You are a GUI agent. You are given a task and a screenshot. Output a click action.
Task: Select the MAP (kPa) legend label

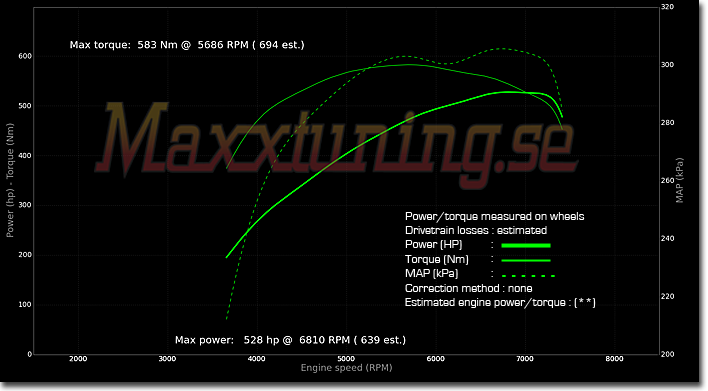click(431, 274)
